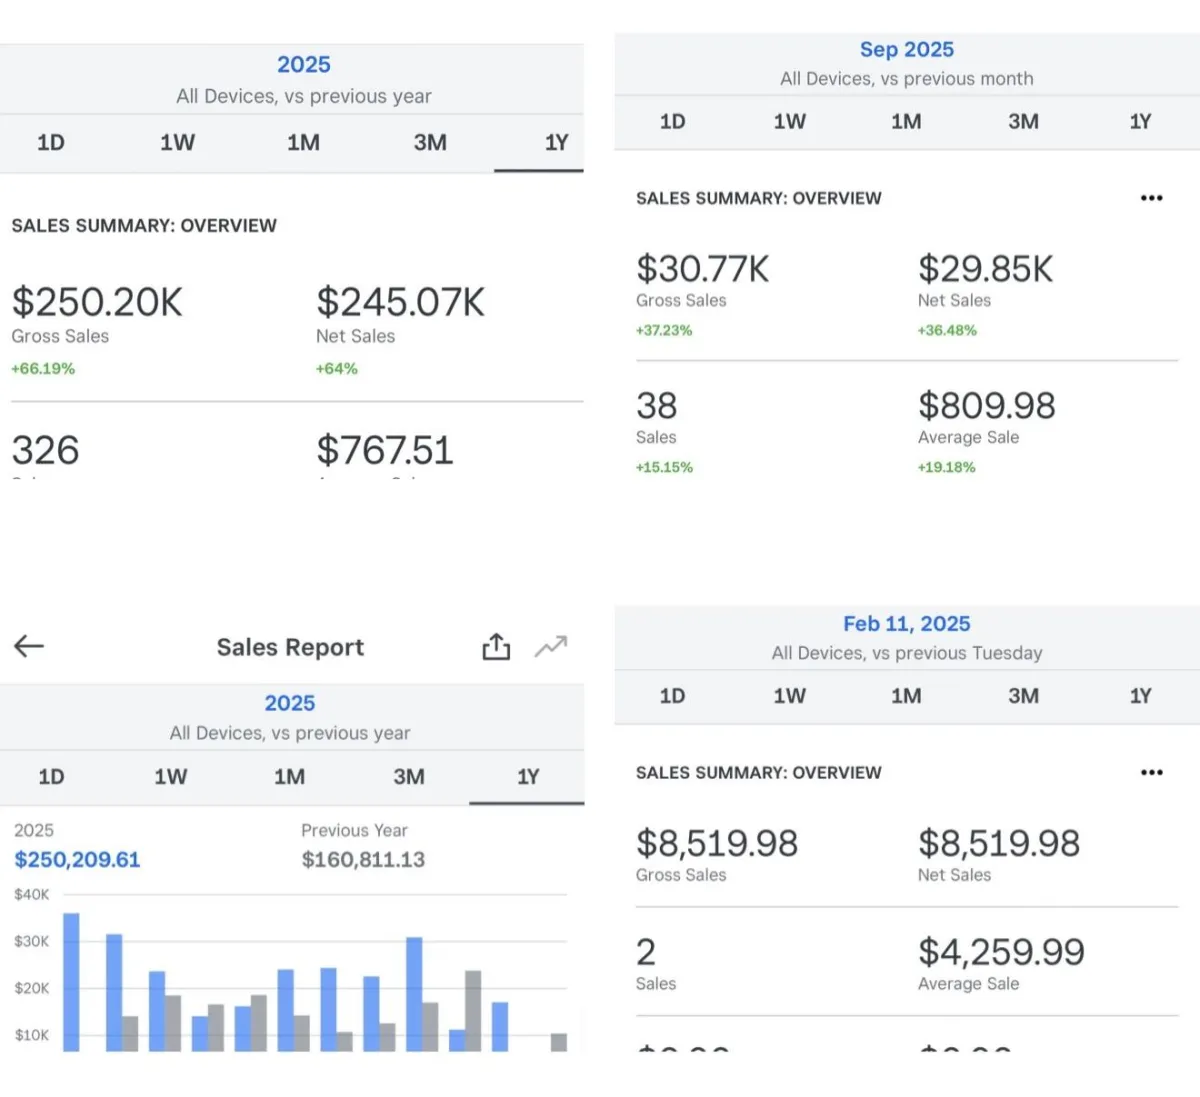1200x1097 pixels.
Task: Open the three-dot menu in Feb 11 overview
Action: click(x=1151, y=772)
